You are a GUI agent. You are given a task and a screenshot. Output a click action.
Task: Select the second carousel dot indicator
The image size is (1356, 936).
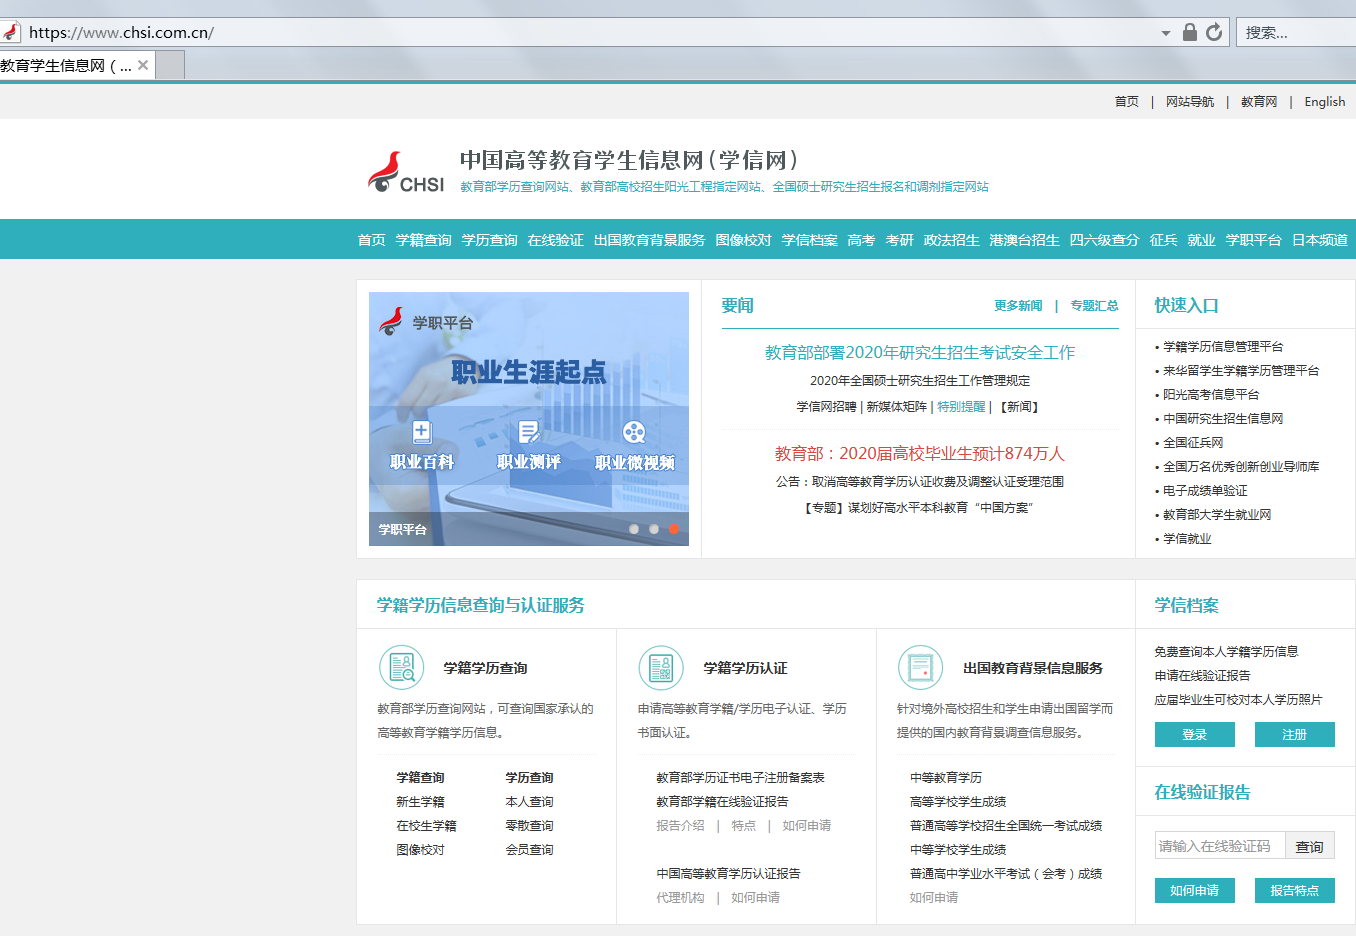click(654, 529)
